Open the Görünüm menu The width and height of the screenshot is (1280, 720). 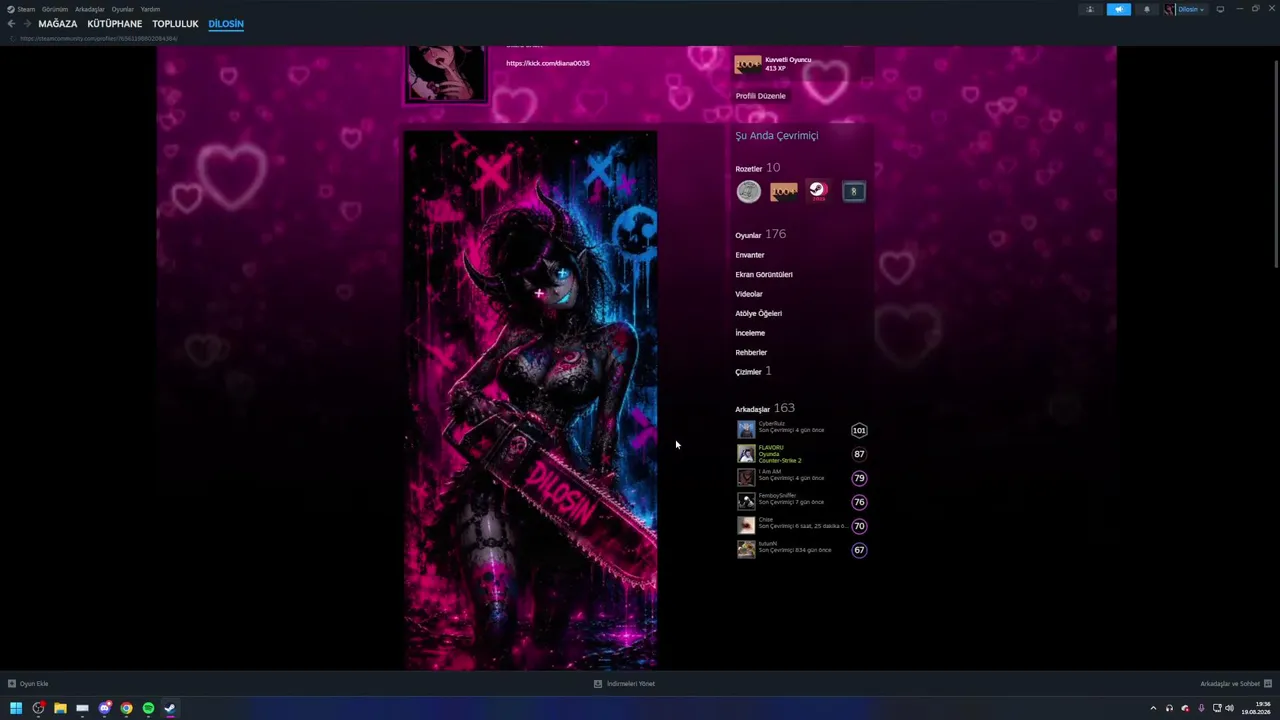(55, 9)
